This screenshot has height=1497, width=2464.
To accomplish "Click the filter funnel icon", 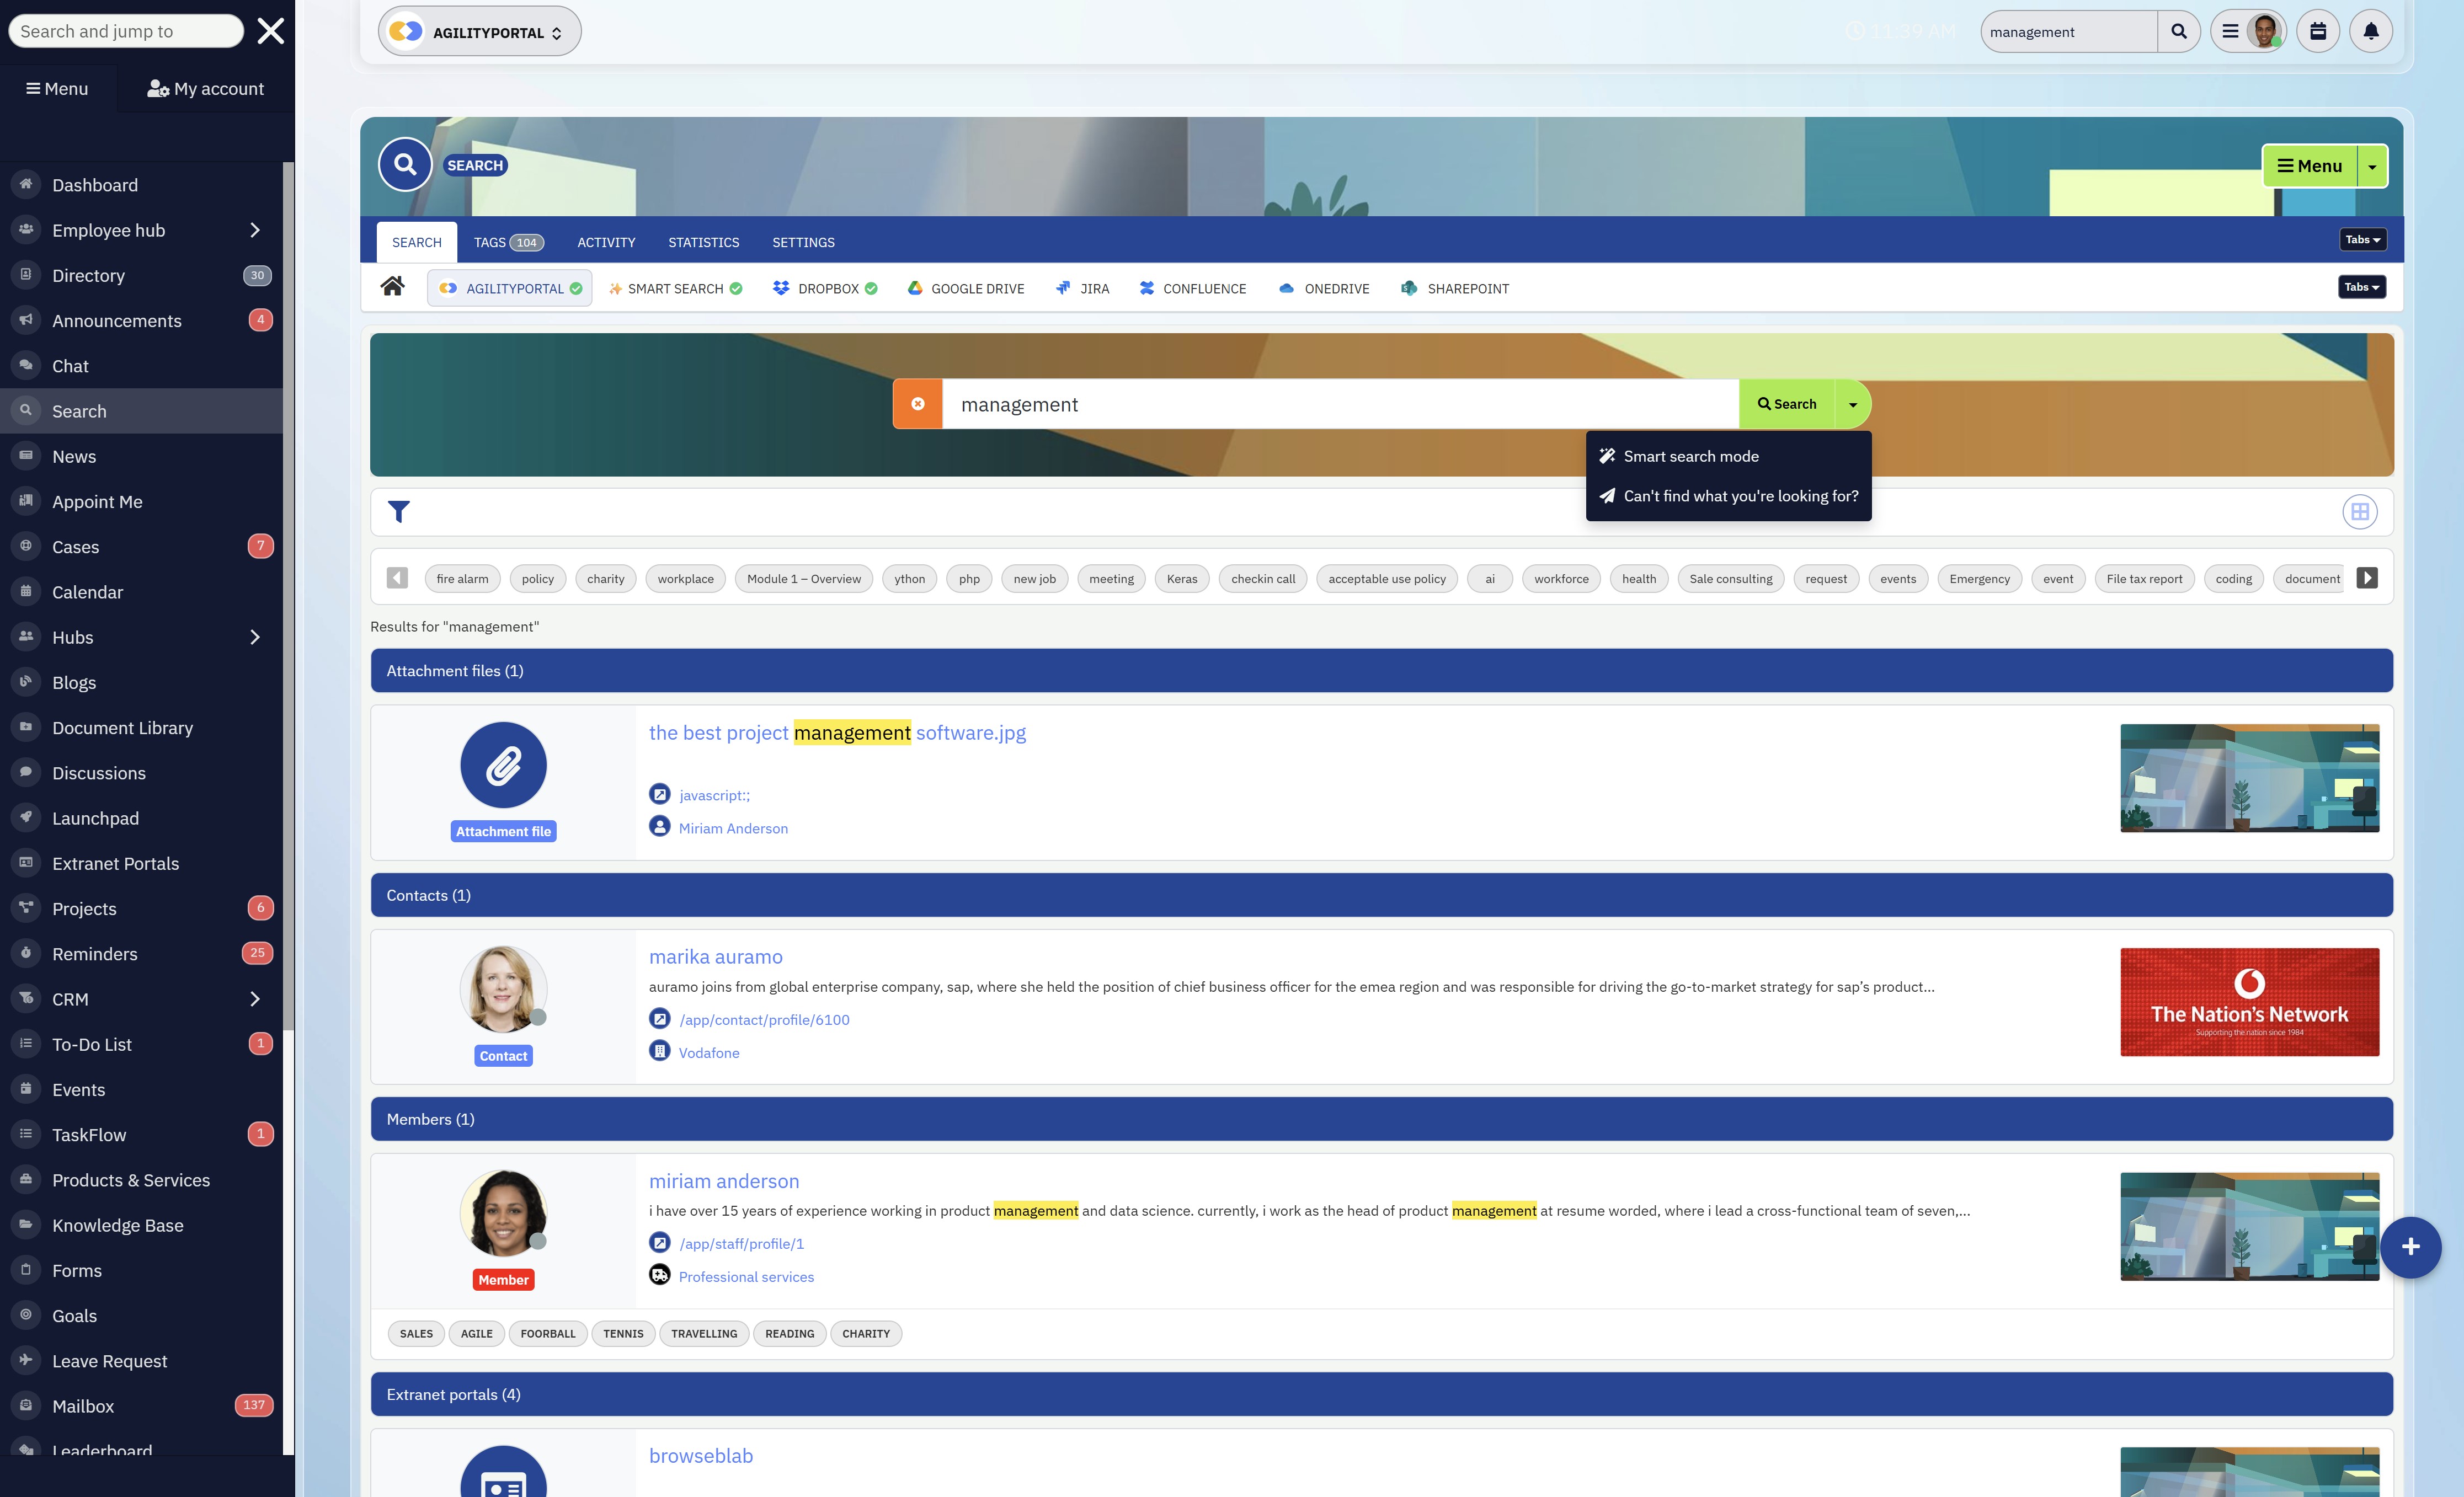I will click(x=399, y=512).
